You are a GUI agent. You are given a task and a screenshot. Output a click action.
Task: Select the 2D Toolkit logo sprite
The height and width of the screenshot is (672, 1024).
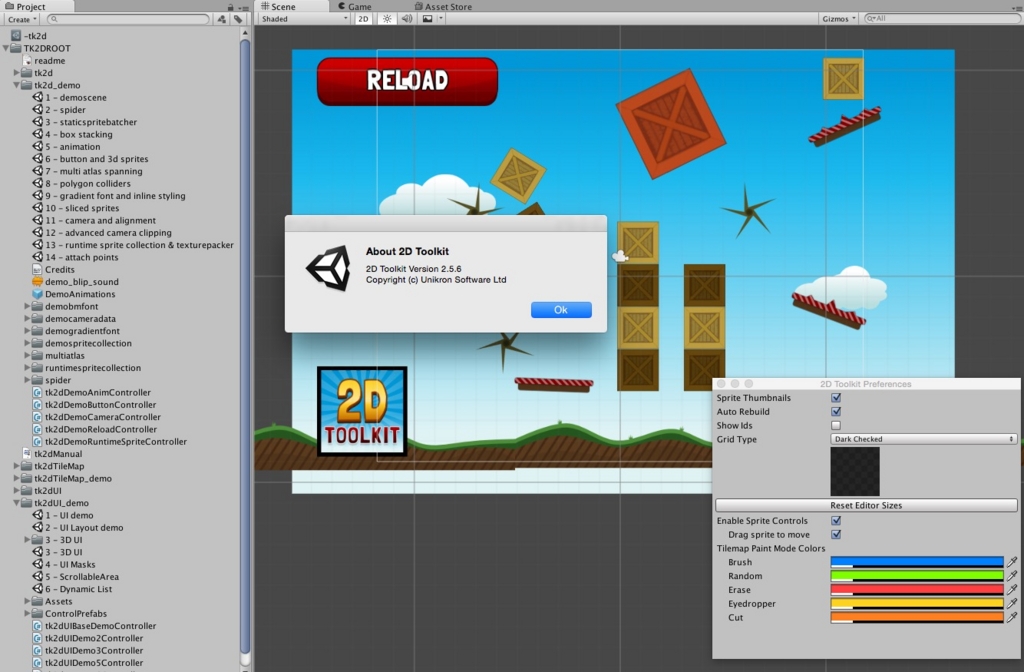click(x=362, y=411)
